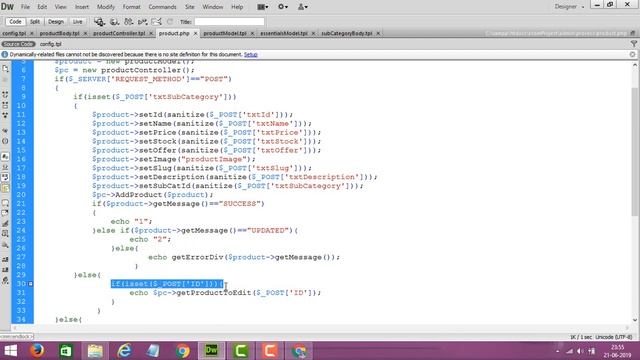Switch to the productBody.tpl tab

pyautogui.click(x=60, y=33)
